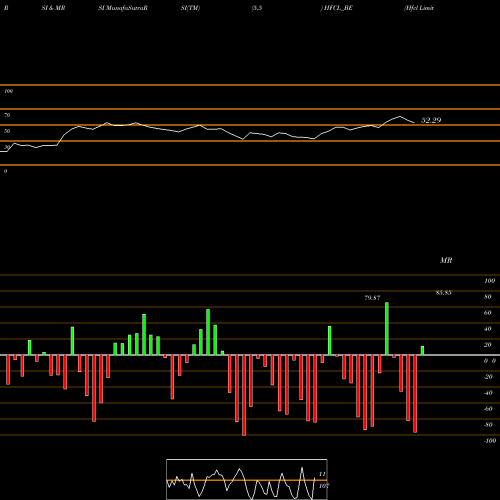Click the current RSI value 52.29

click(x=431, y=120)
